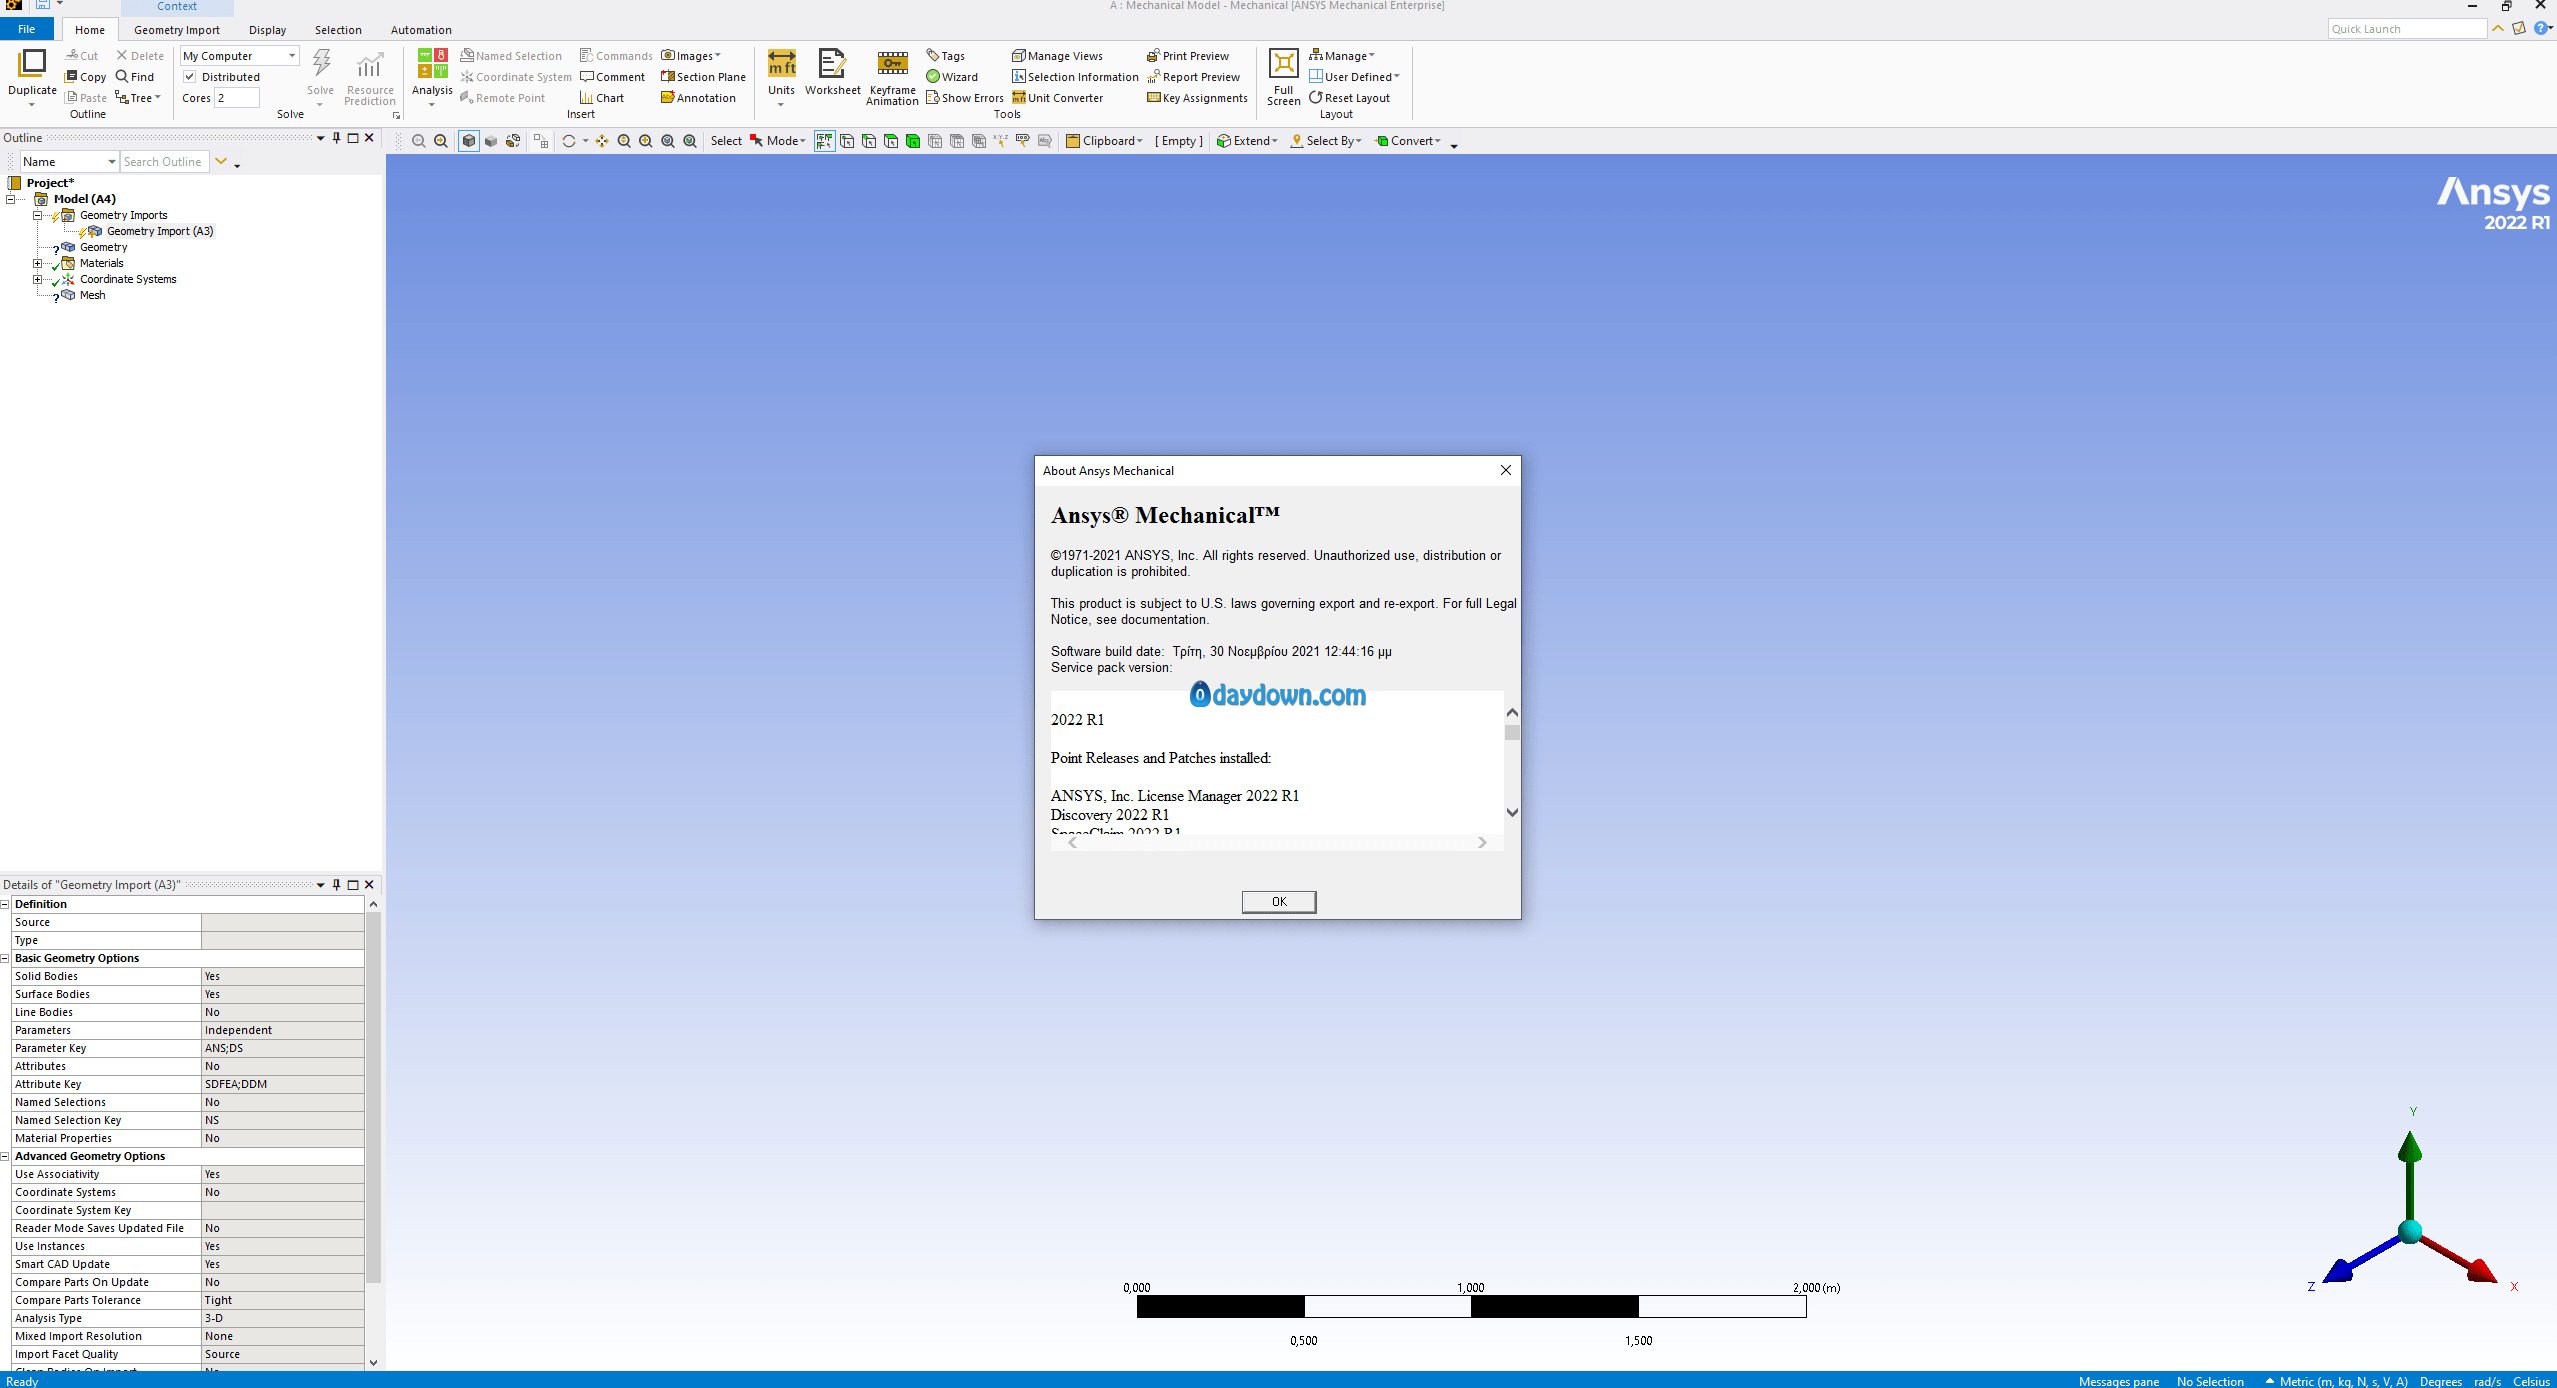Open Key Assignments

click(1197, 98)
